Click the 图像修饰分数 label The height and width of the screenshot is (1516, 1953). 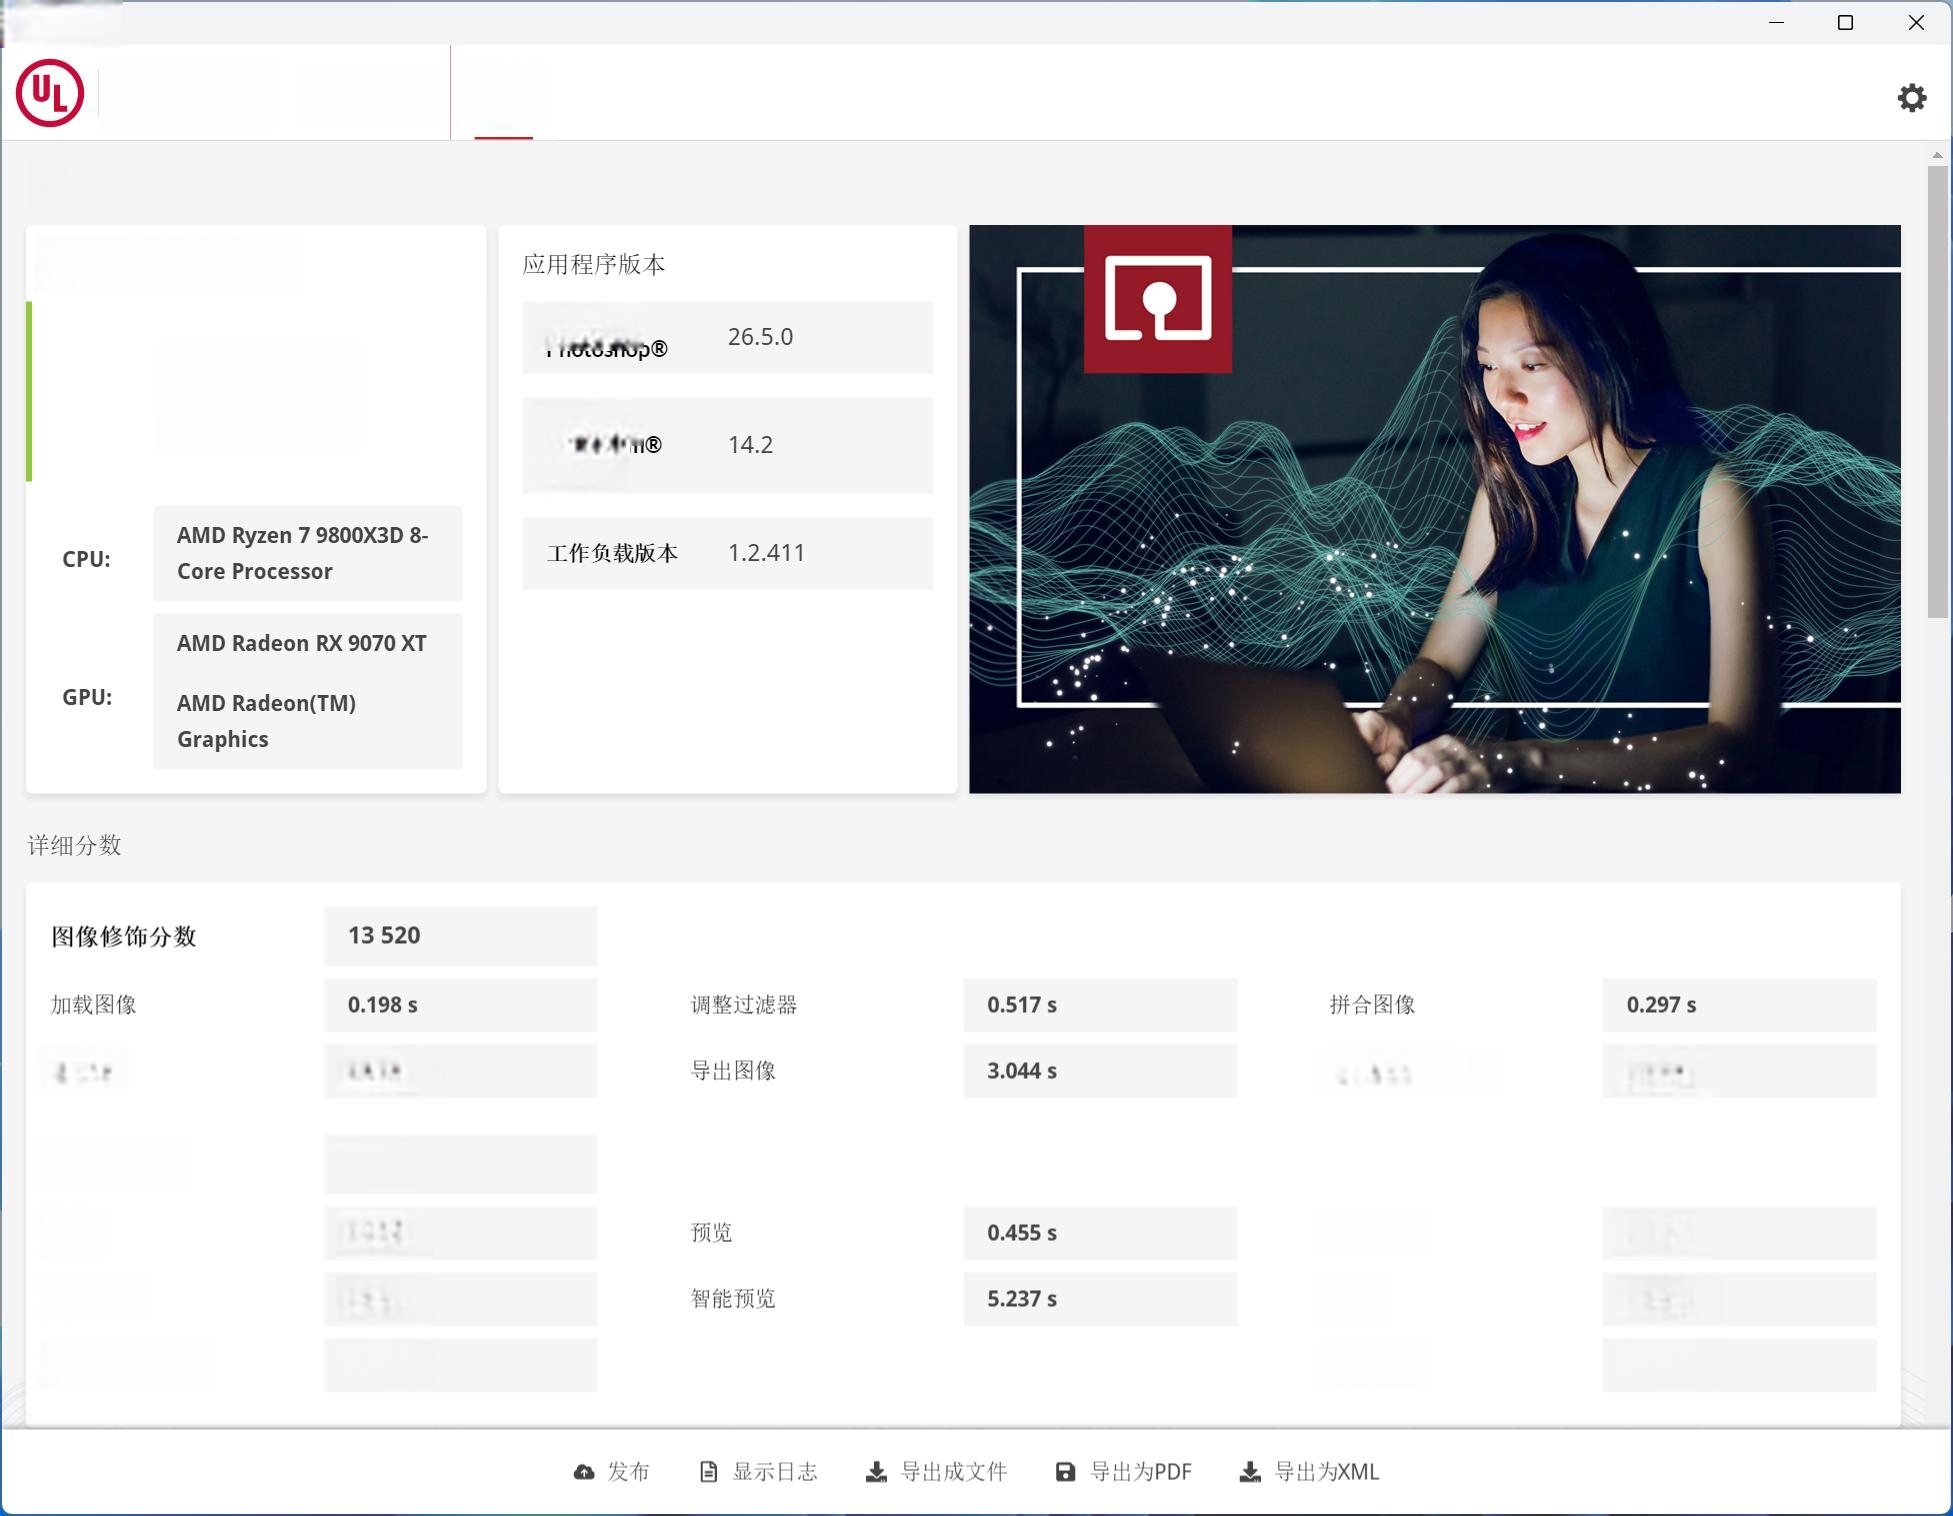124,937
